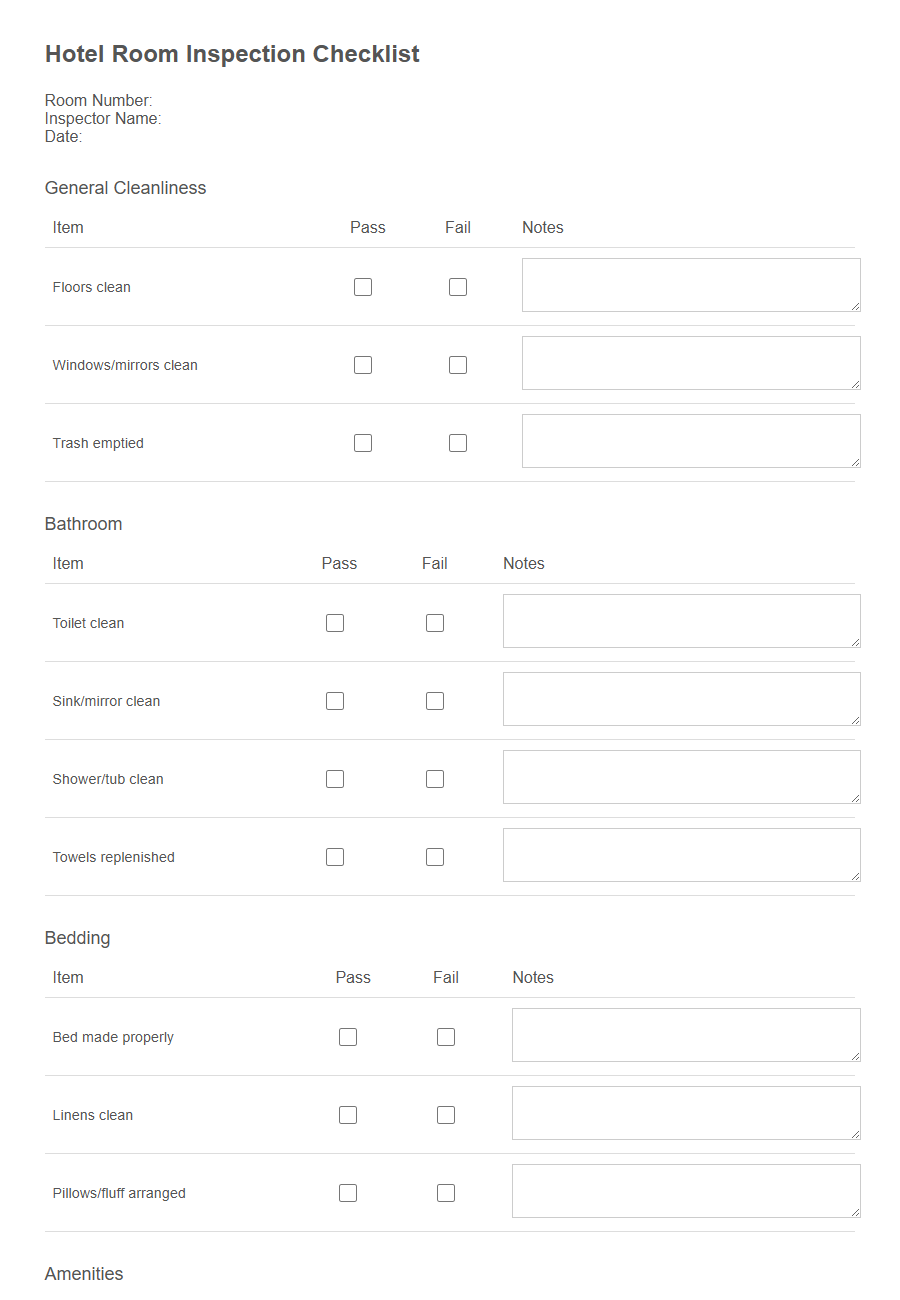This screenshot has width=900, height=1300.
Task: Mark Windows/mirrors clean as Fail
Action: point(457,364)
